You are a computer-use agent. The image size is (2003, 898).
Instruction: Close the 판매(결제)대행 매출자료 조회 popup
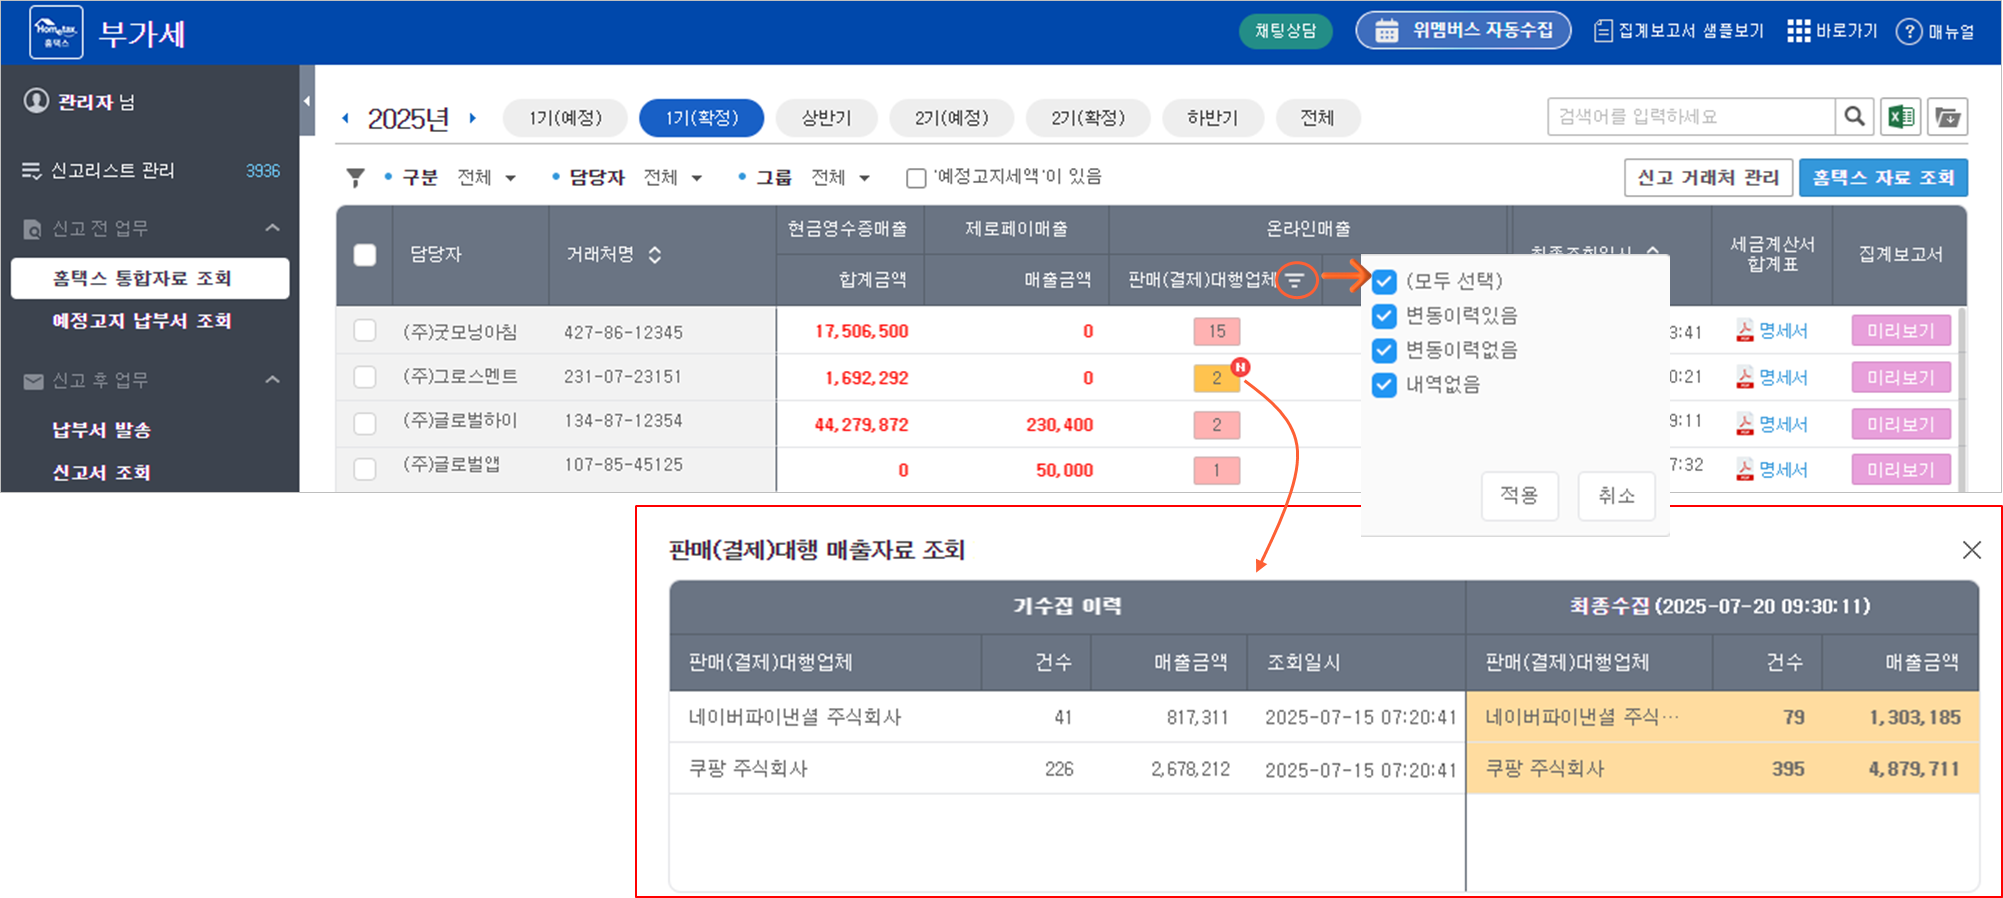[1971, 550]
